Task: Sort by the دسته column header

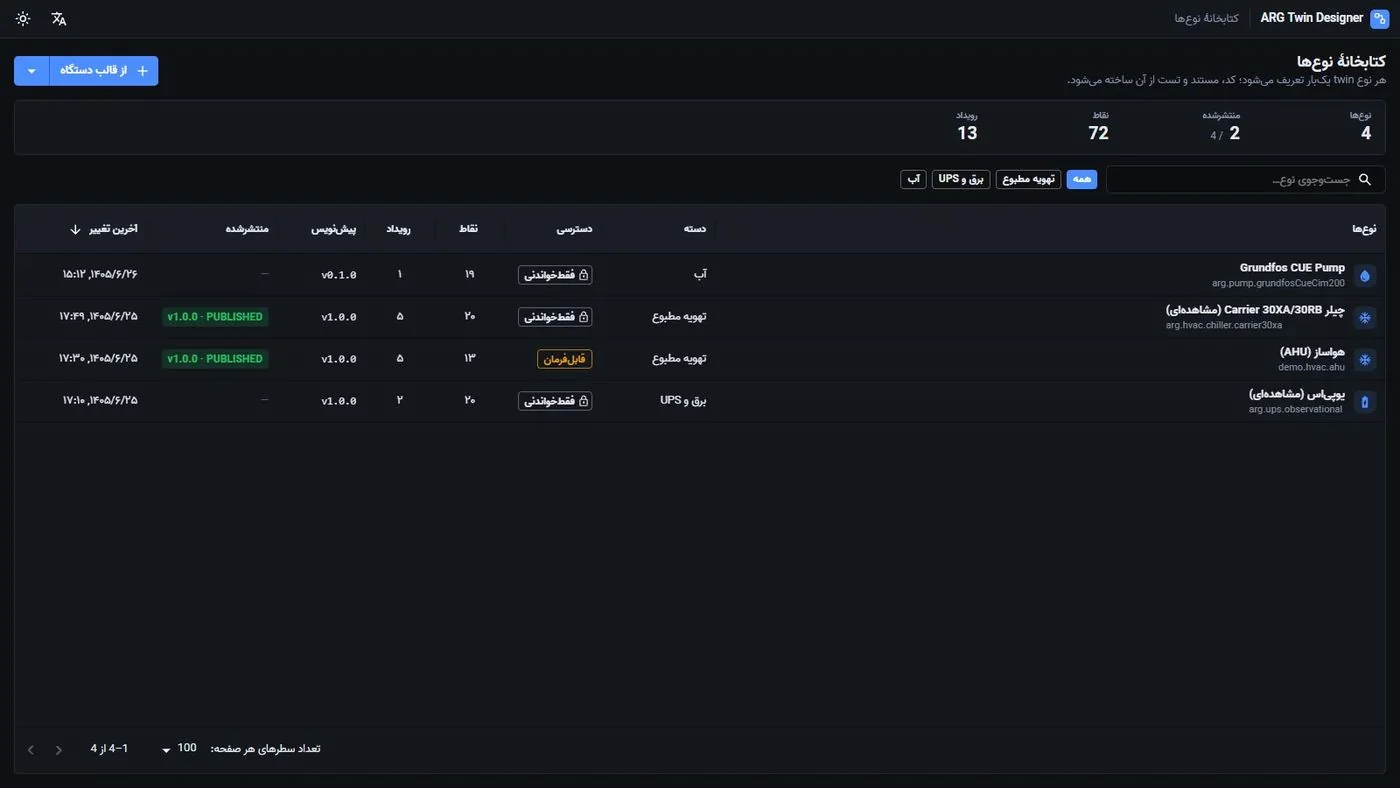Action: click(695, 229)
